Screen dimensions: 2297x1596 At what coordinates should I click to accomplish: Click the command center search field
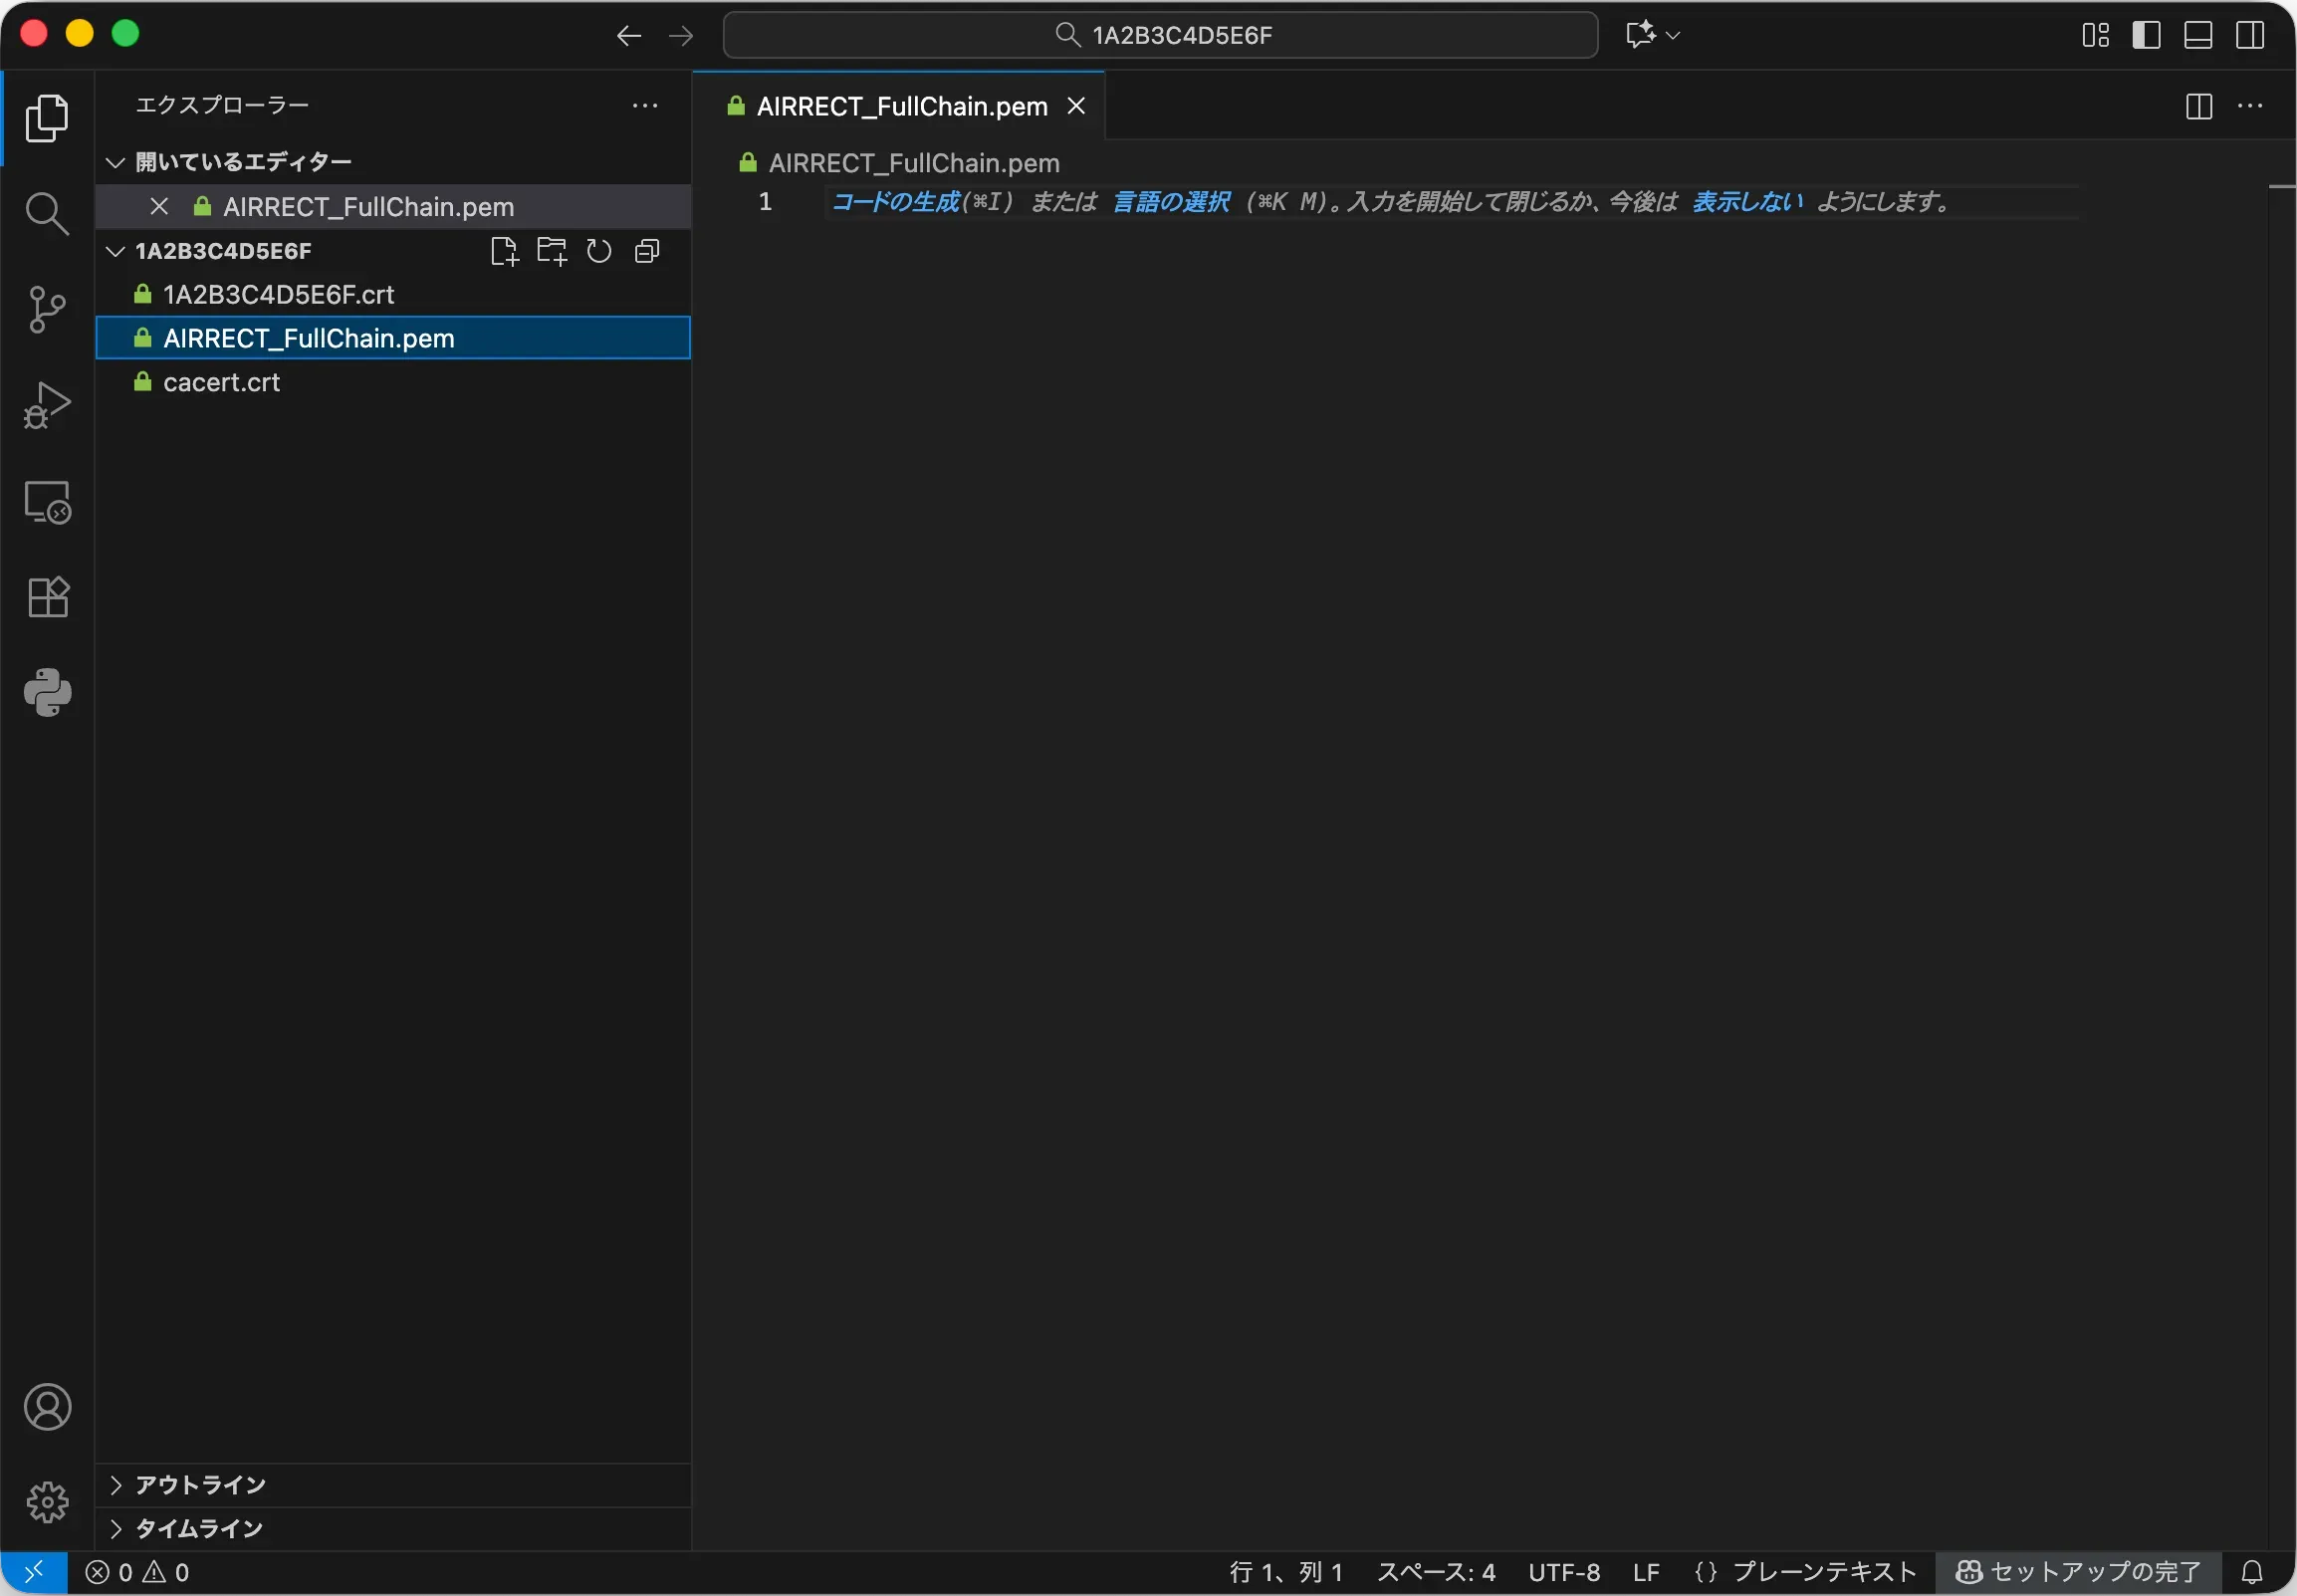1160,35
